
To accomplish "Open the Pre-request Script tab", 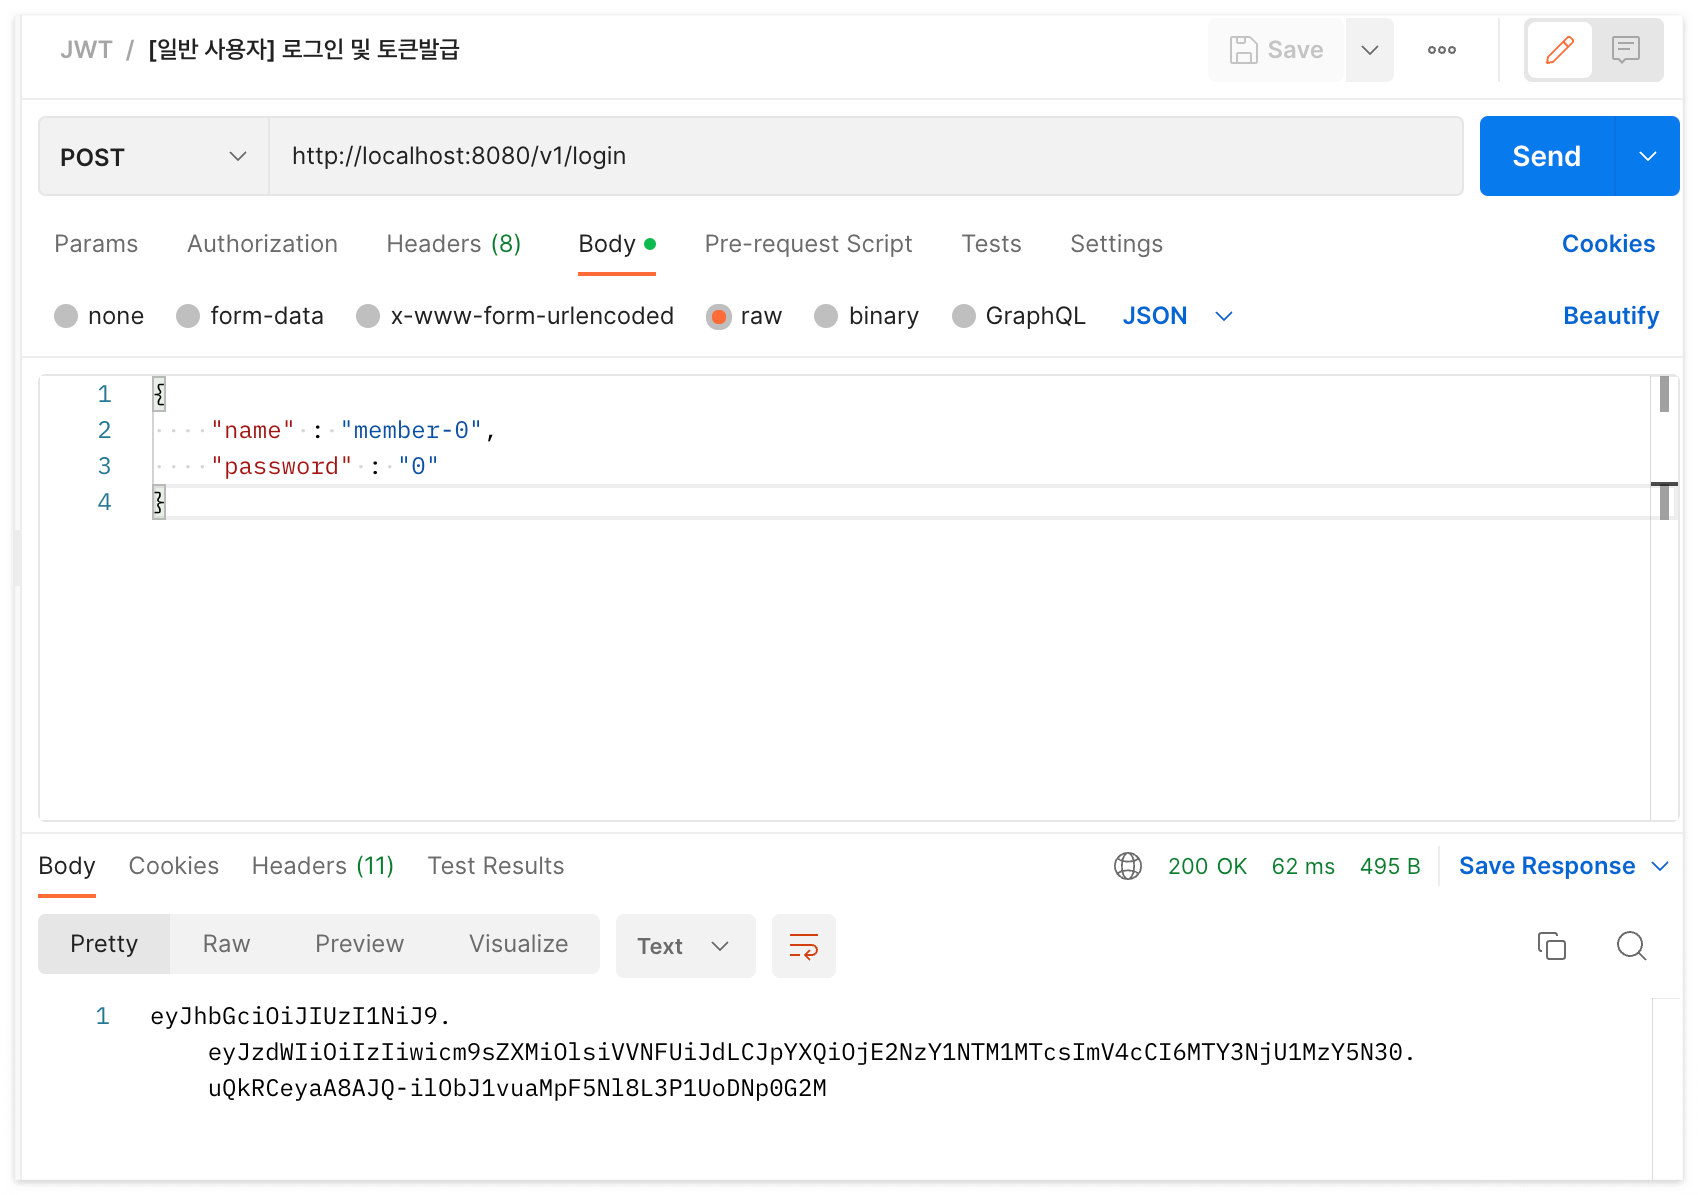I will pyautogui.click(x=808, y=244).
